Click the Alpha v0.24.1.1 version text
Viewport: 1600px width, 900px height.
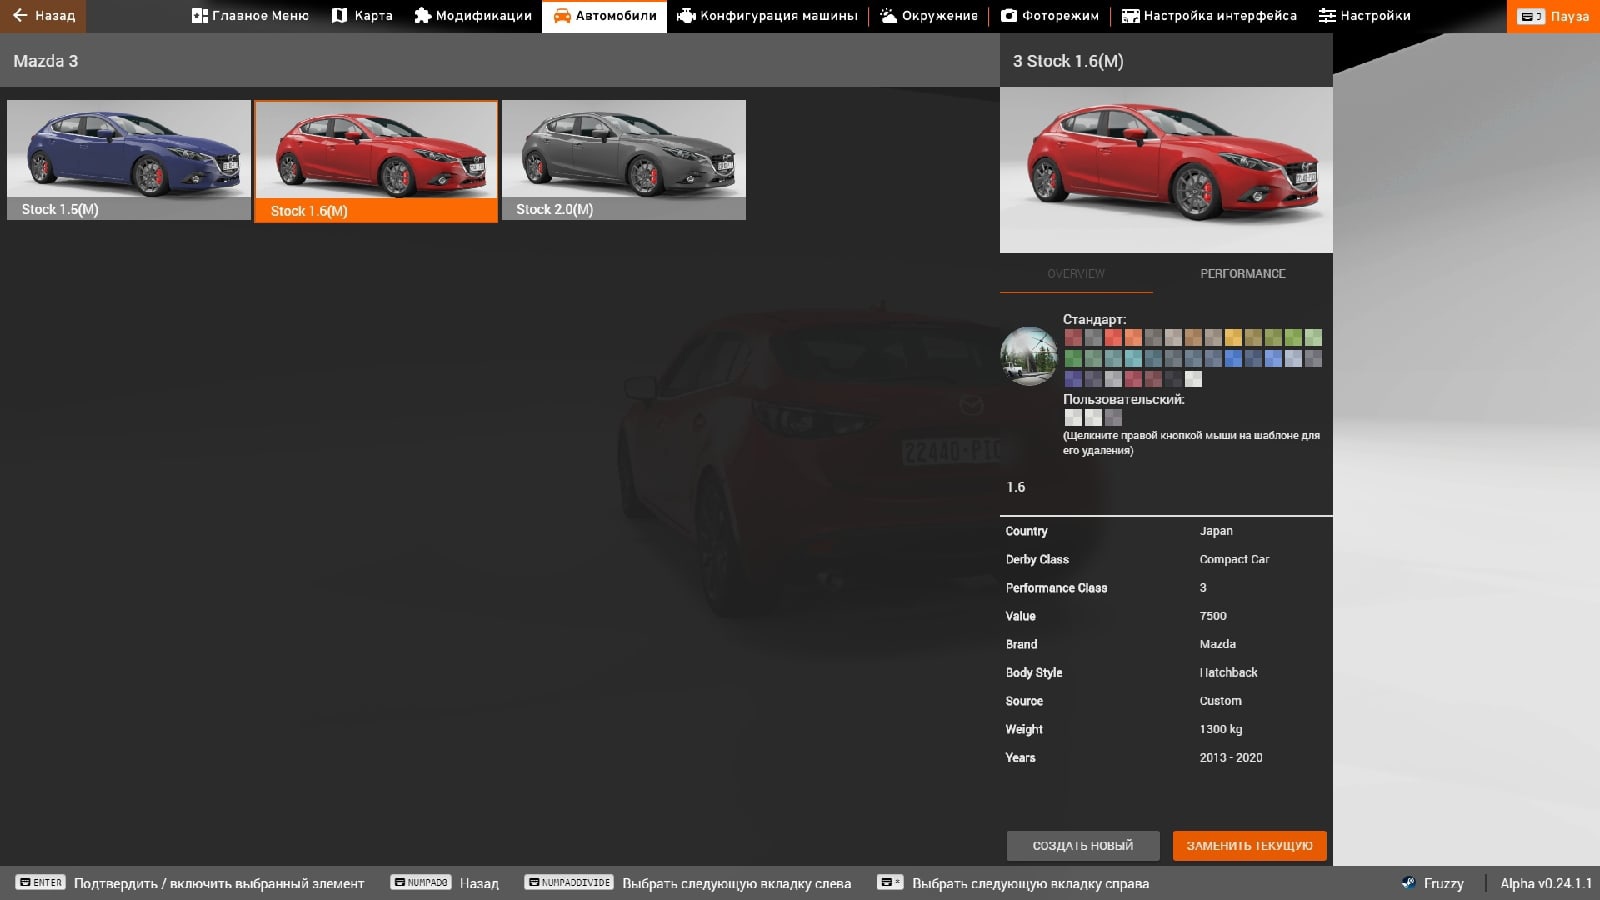point(1546,883)
